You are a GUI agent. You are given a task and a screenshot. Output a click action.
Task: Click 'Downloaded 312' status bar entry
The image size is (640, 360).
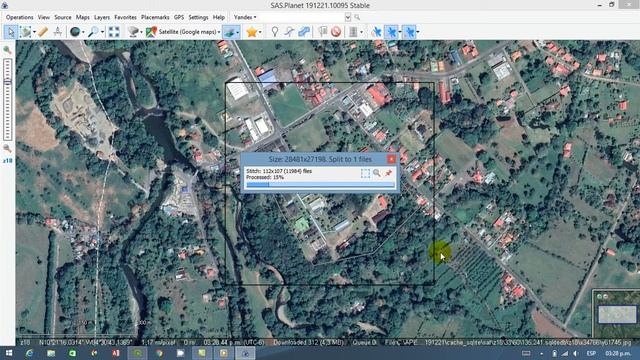[309, 342]
